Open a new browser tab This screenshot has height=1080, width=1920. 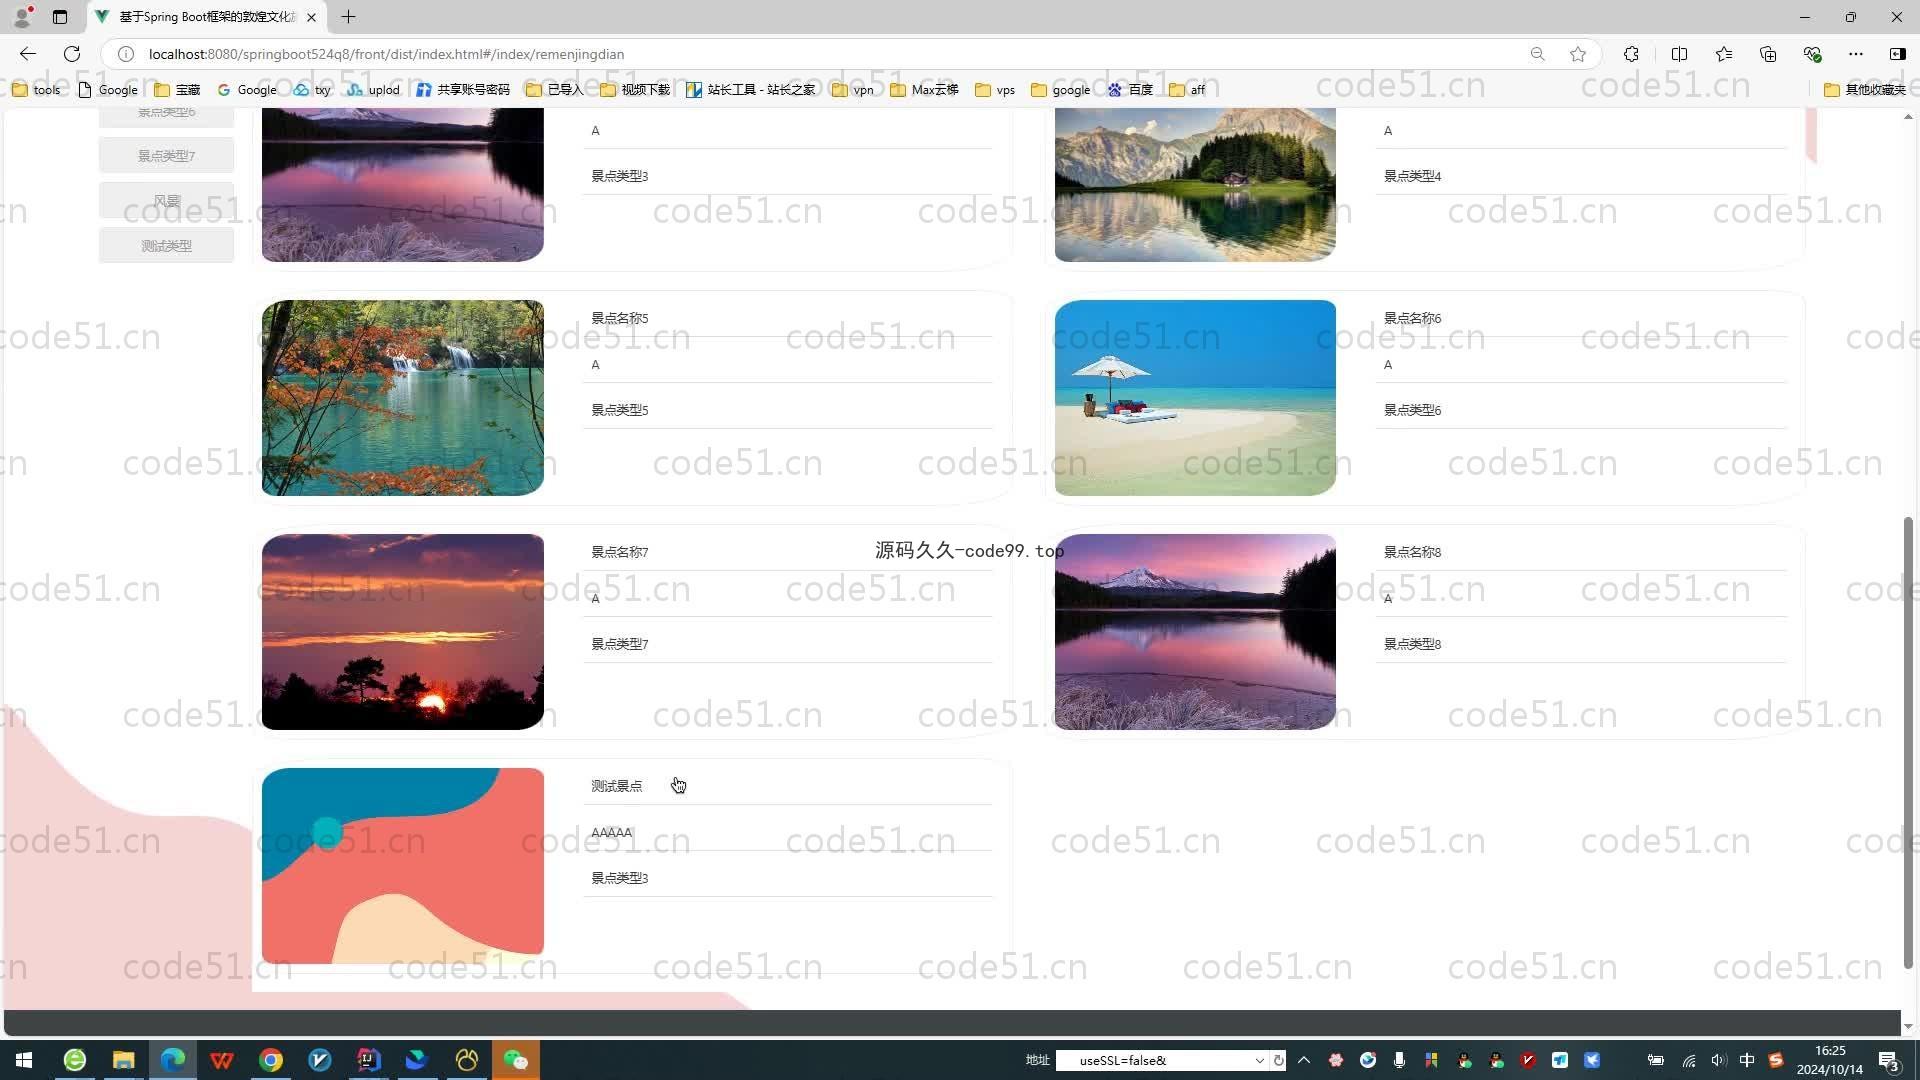(348, 17)
